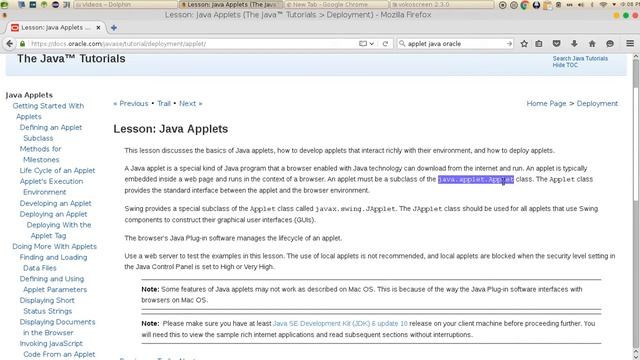Open Applet's Execution Environment sidebar link
640x360 pixels.
[51, 187]
